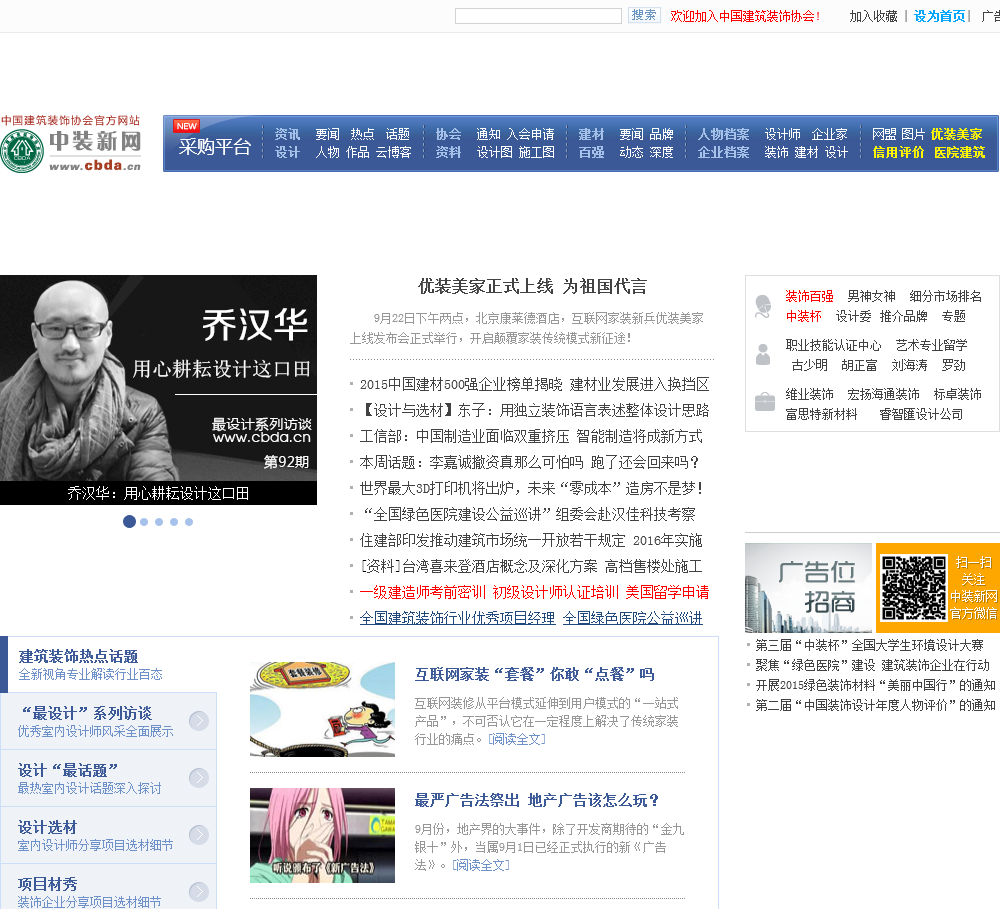
Task: Select the 设计选材 sidebar tab
Action: coord(108,834)
